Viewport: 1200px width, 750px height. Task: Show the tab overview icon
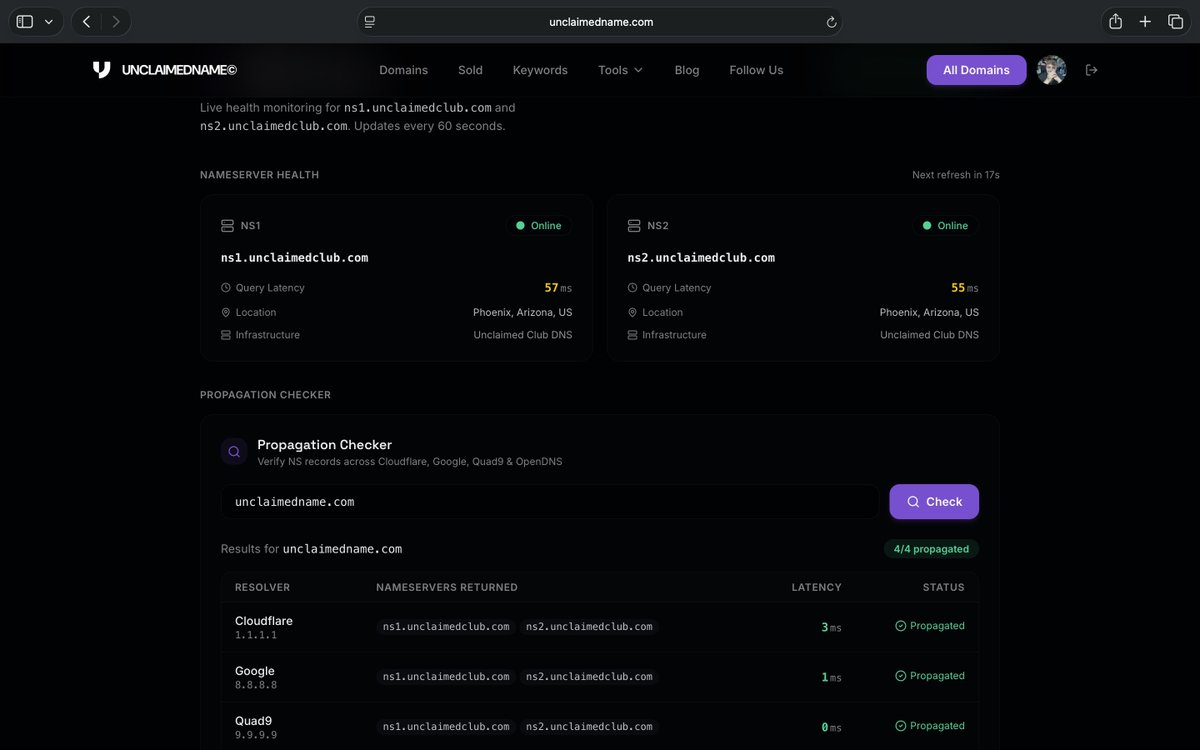(1175, 21)
